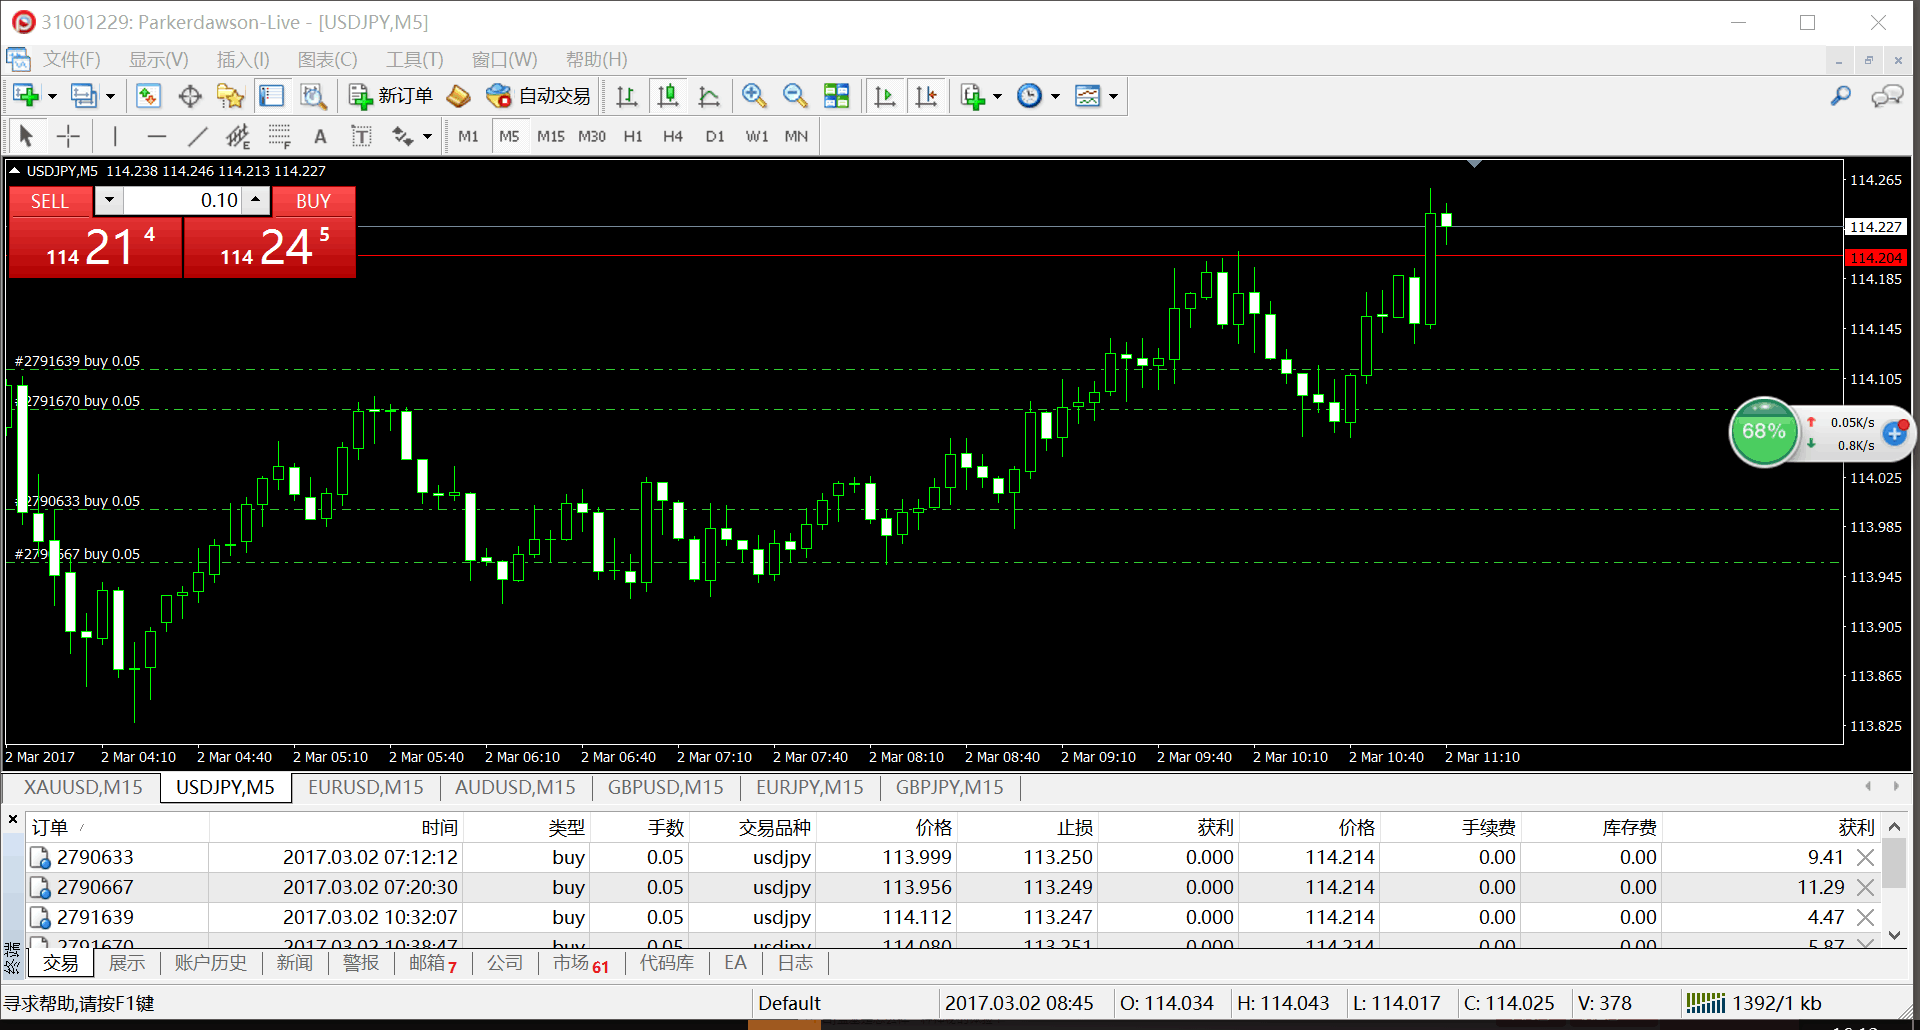The height and width of the screenshot is (1030, 1920).
Task: Open the periods clock icon
Action: 1029,96
